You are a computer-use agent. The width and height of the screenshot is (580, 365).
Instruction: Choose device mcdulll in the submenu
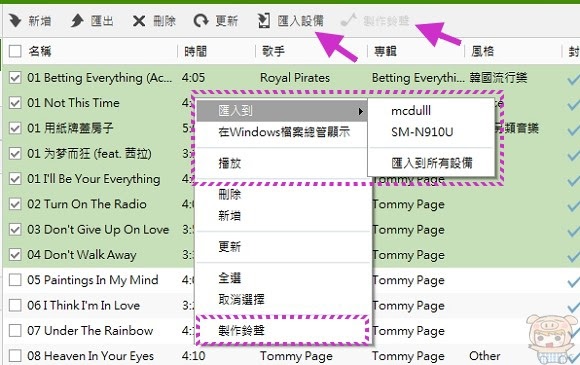pyautogui.click(x=411, y=111)
